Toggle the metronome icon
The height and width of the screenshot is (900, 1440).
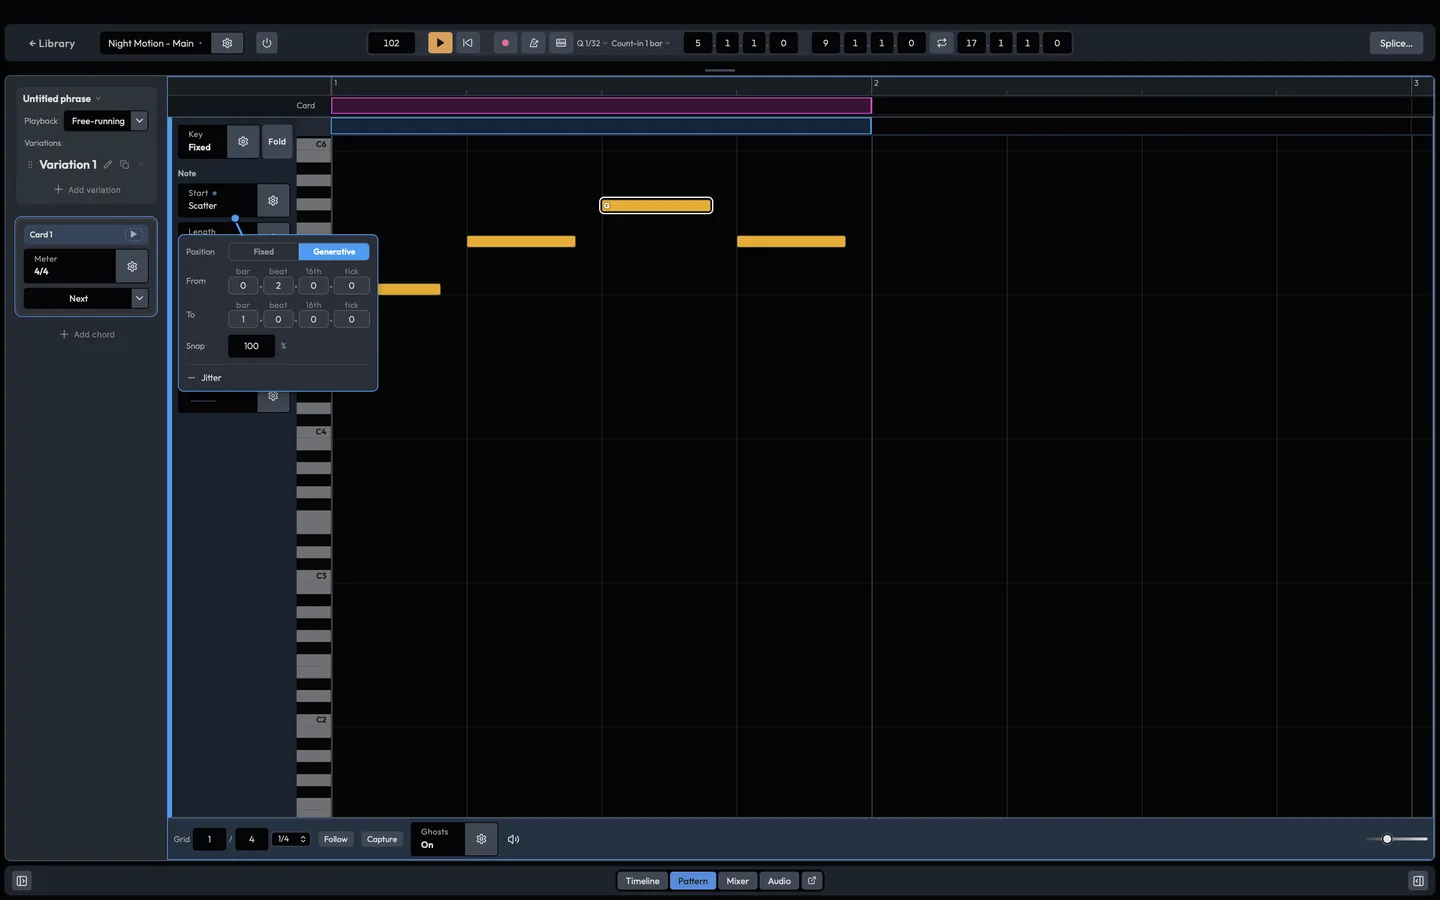click(x=533, y=43)
